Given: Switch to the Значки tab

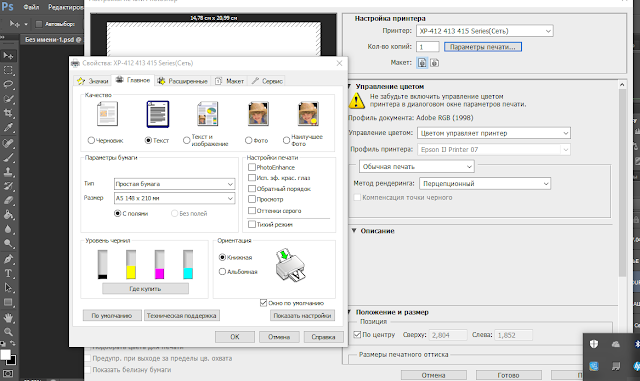Looking at the screenshot, I should [93, 81].
